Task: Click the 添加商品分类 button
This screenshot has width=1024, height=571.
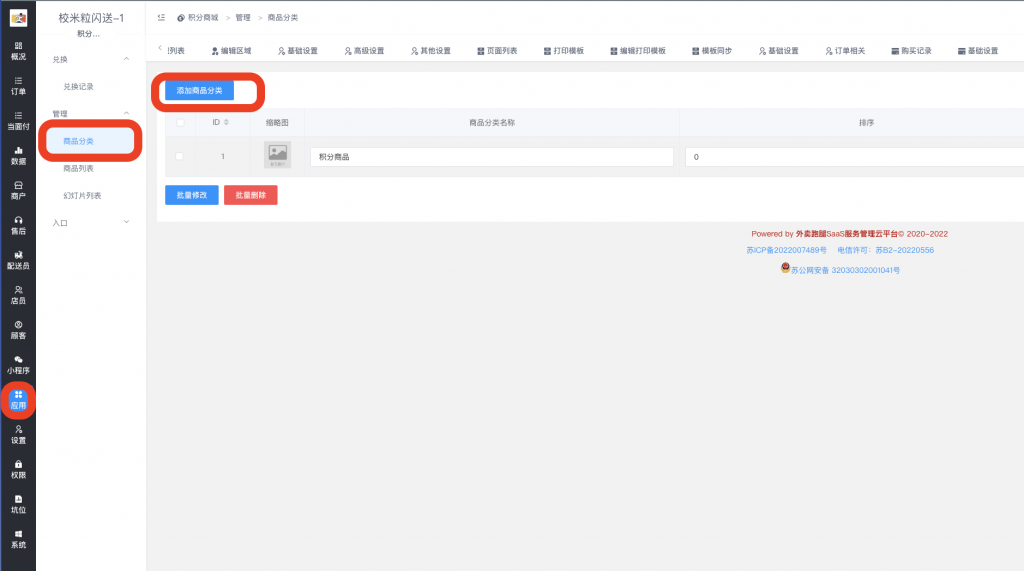Action: pyautogui.click(x=199, y=91)
